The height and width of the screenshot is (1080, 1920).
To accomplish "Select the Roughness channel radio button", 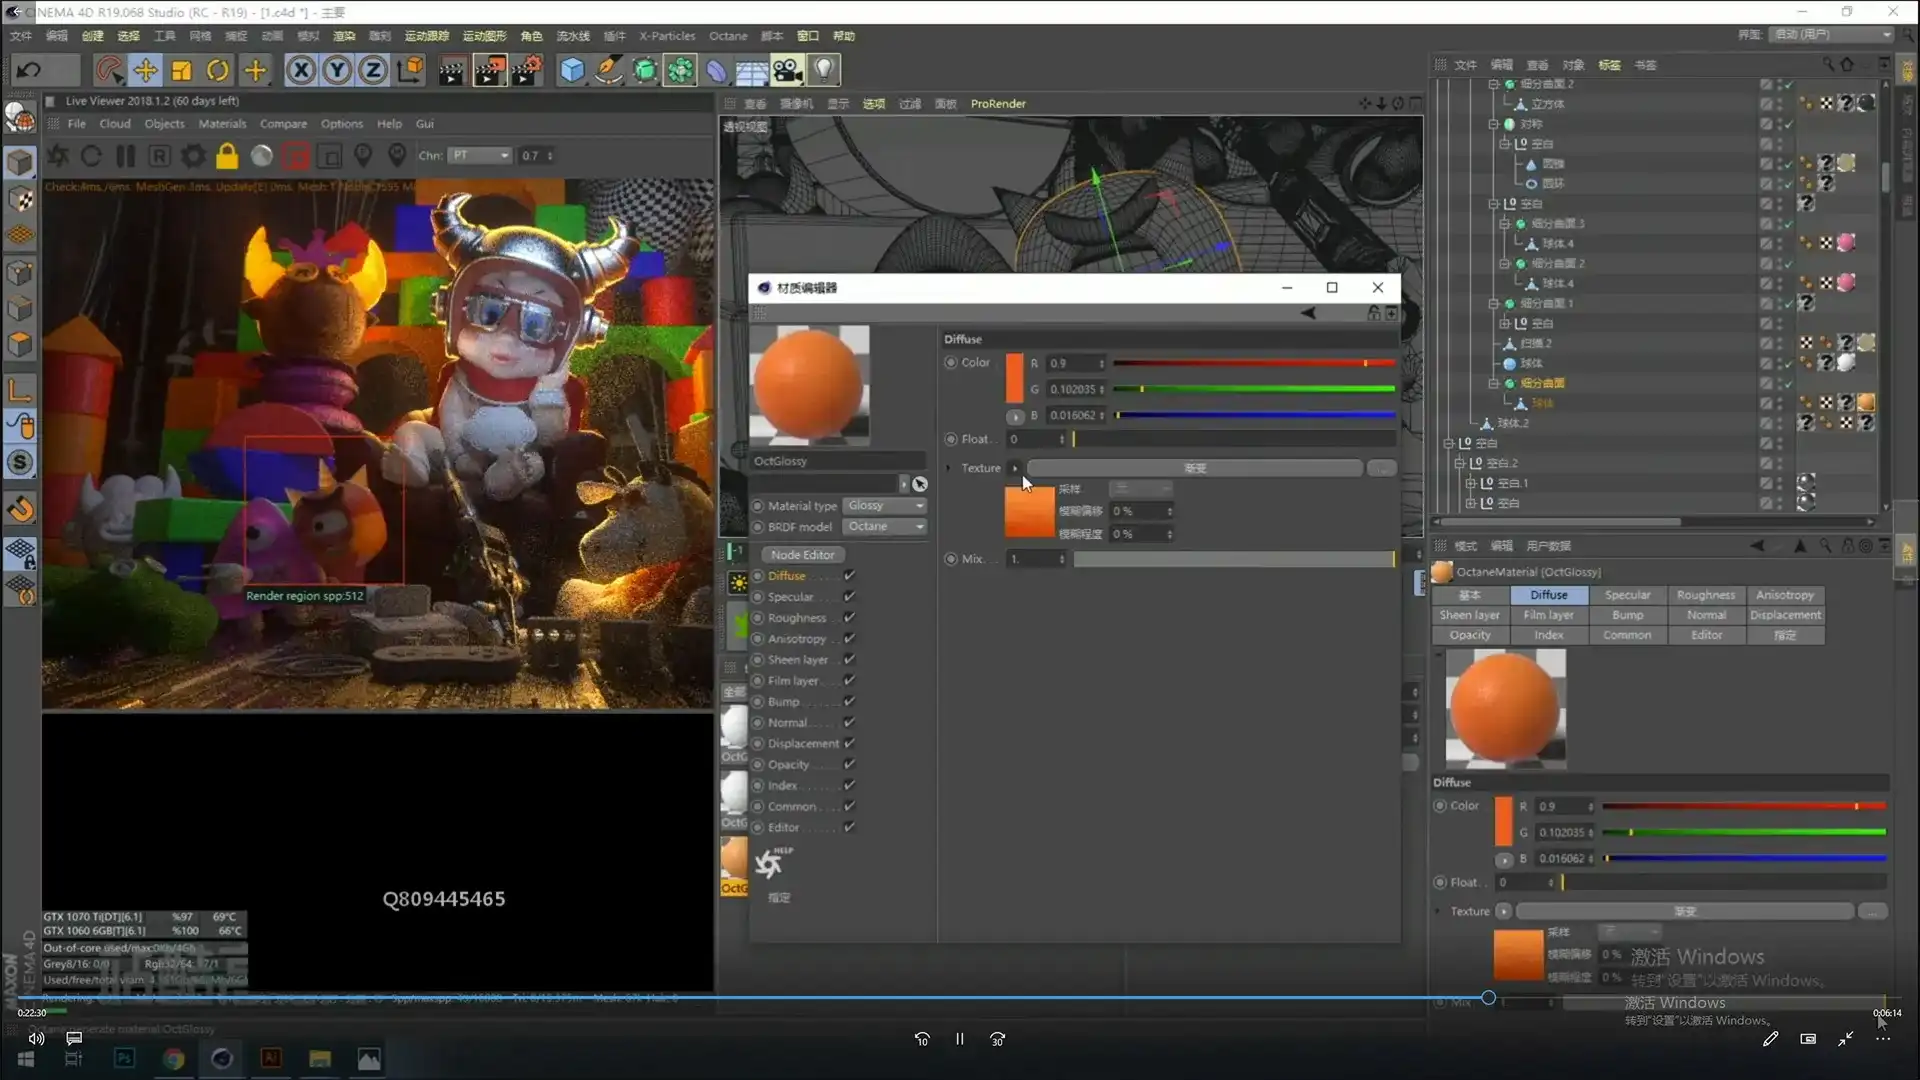I will click(x=758, y=618).
